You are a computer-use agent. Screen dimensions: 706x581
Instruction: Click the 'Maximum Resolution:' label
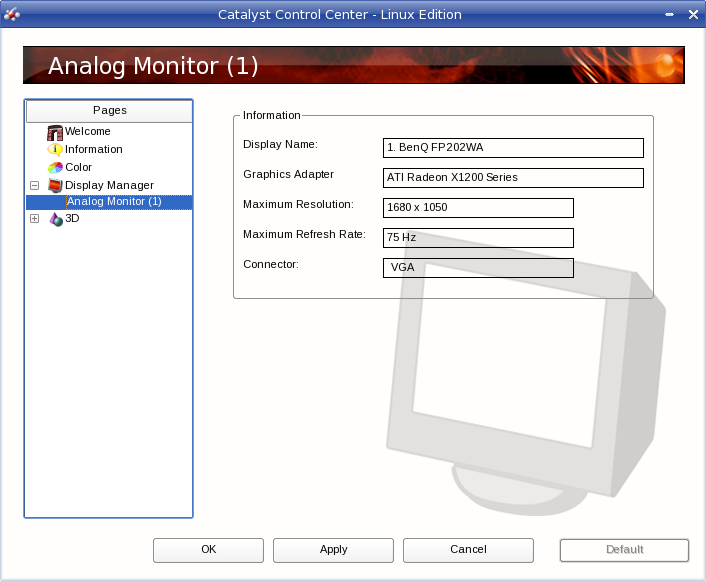298,204
